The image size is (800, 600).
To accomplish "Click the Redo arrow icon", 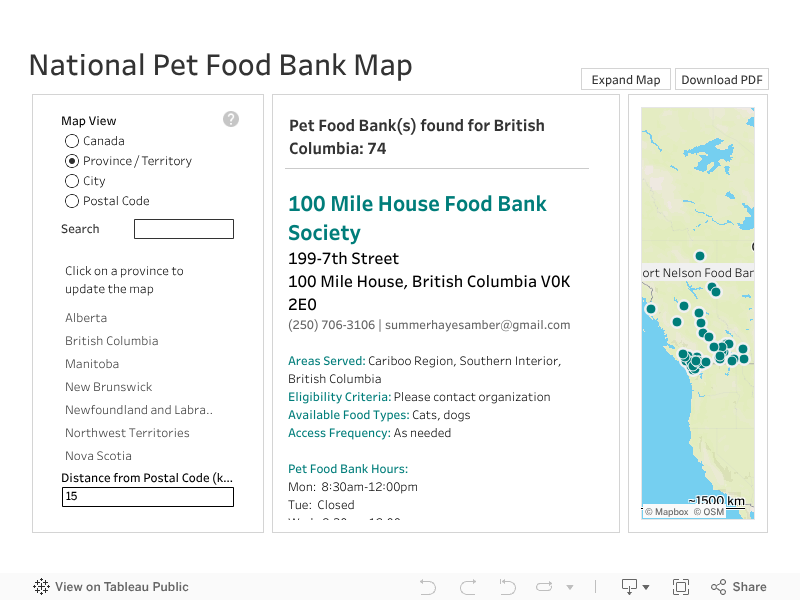I will point(467,587).
